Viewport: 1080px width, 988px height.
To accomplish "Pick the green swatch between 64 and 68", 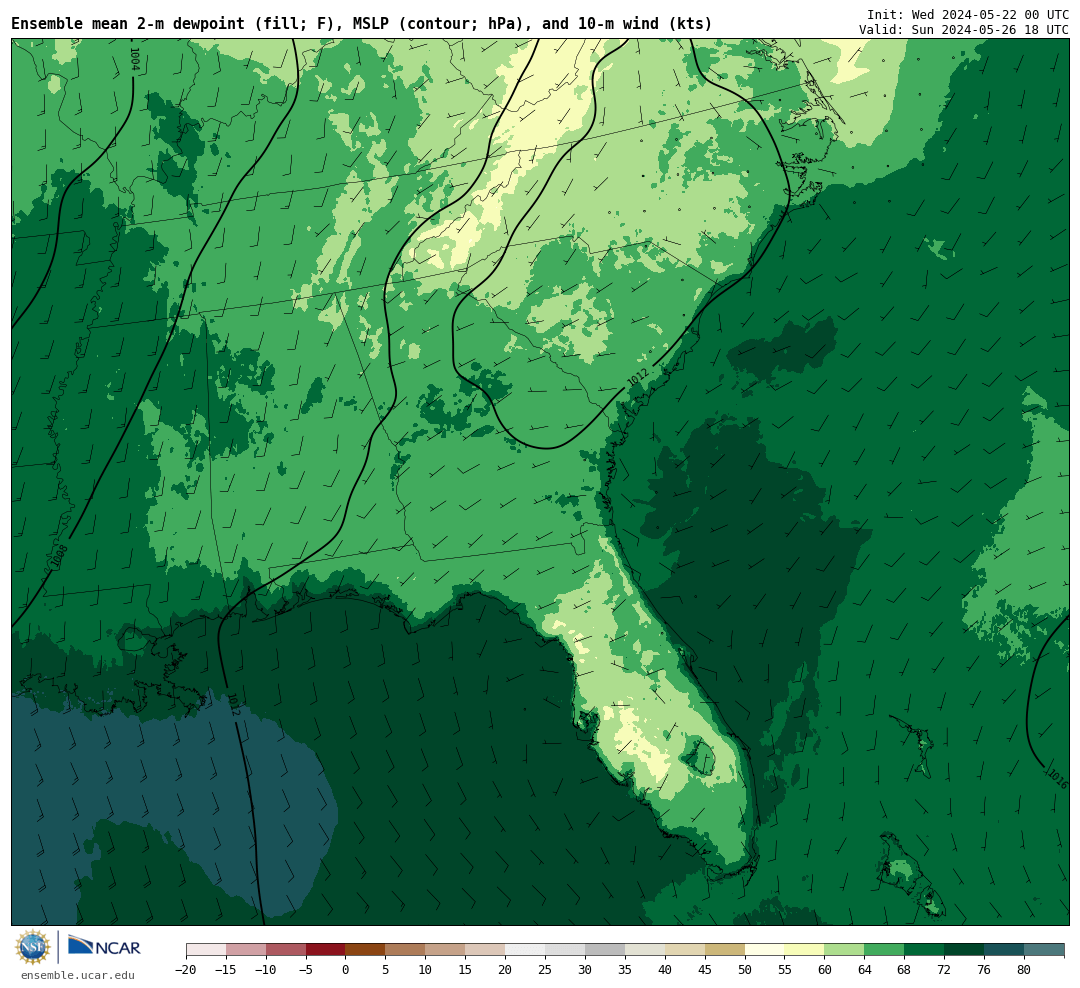I will (884, 950).
